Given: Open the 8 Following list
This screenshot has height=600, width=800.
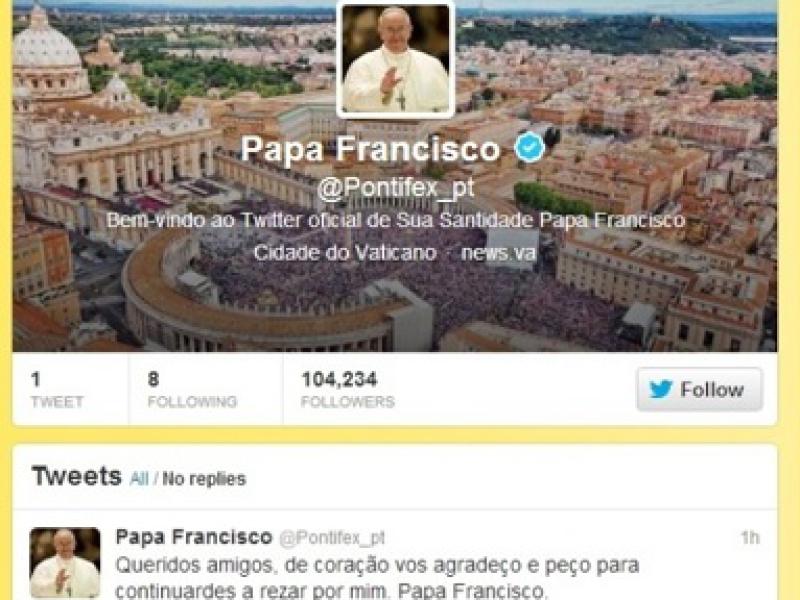Looking at the screenshot, I should tap(192, 390).
